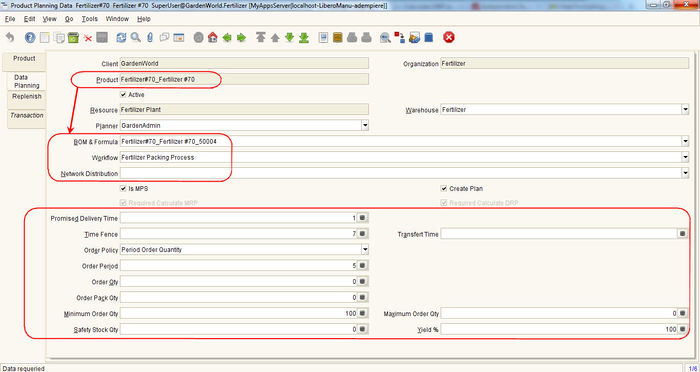
Task: Expand the BOM & Formula dropdown
Action: pyautogui.click(x=685, y=142)
